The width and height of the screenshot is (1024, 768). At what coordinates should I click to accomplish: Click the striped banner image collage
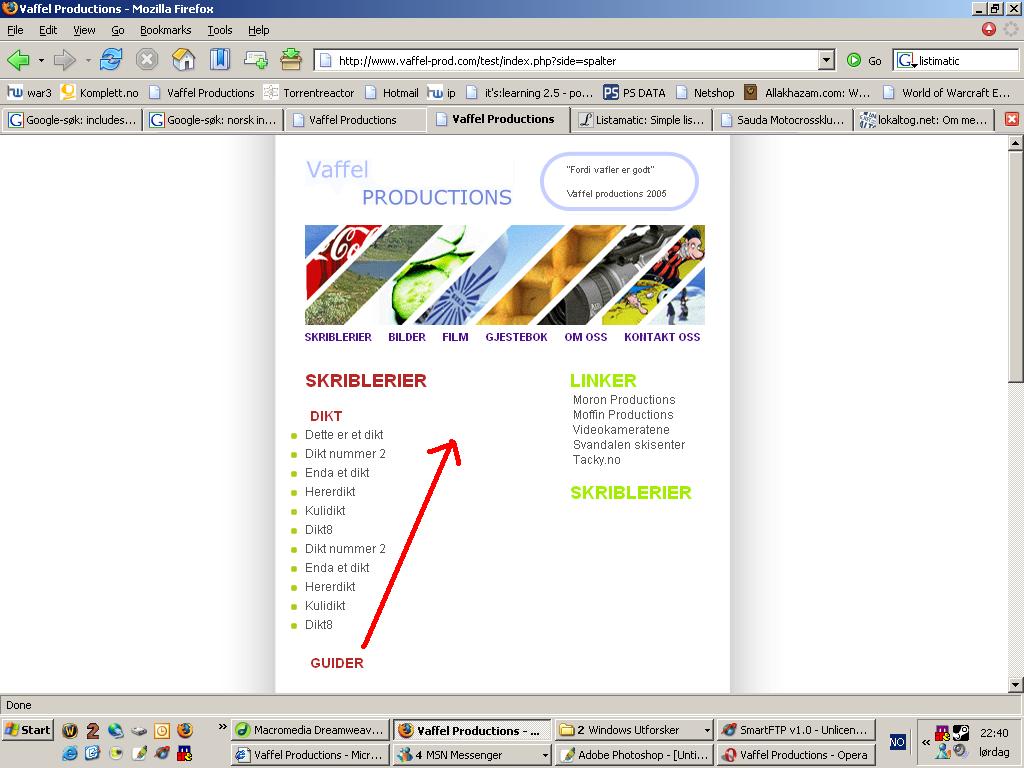(x=505, y=275)
